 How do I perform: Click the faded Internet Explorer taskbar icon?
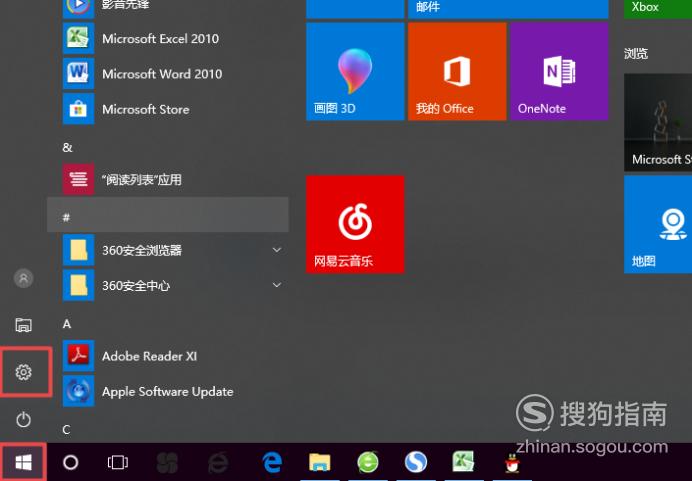coord(218,462)
